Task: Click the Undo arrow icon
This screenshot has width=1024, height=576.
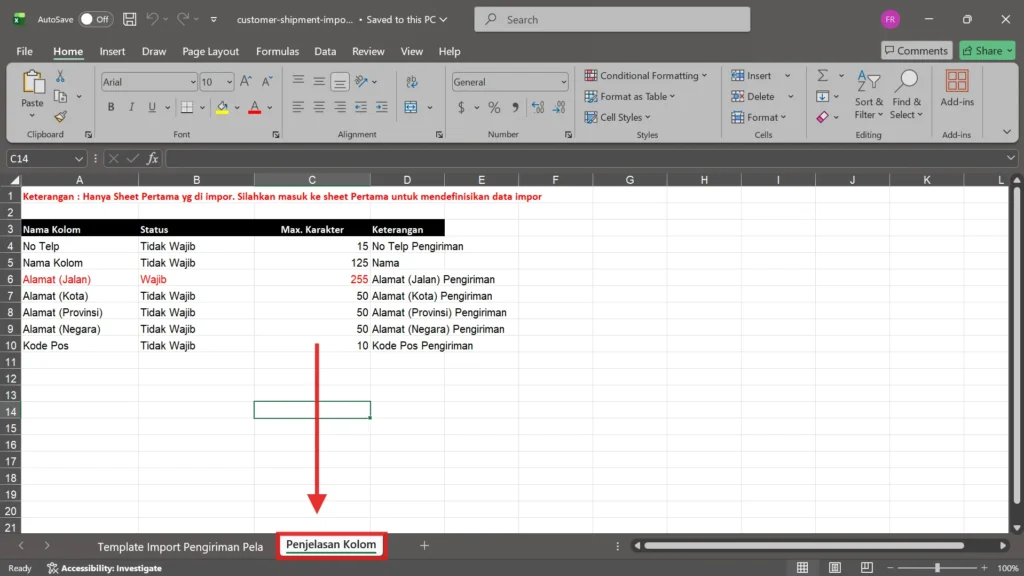Action: point(152,20)
